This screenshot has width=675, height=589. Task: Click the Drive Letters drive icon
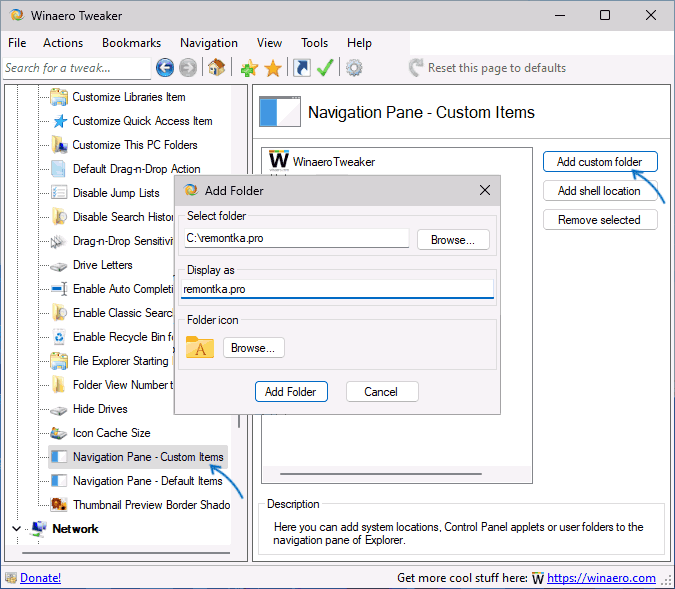(59, 267)
